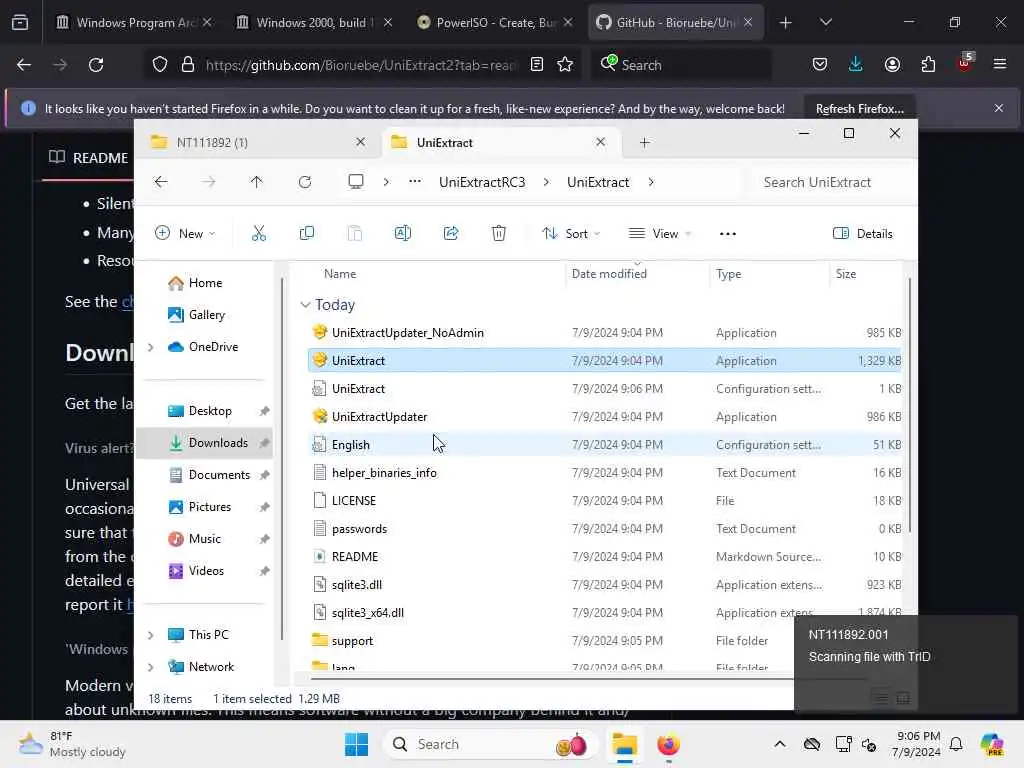1024x768 pixels.
Task: Select the sqlite3_x64.dll file
Action: pos(368,613)
